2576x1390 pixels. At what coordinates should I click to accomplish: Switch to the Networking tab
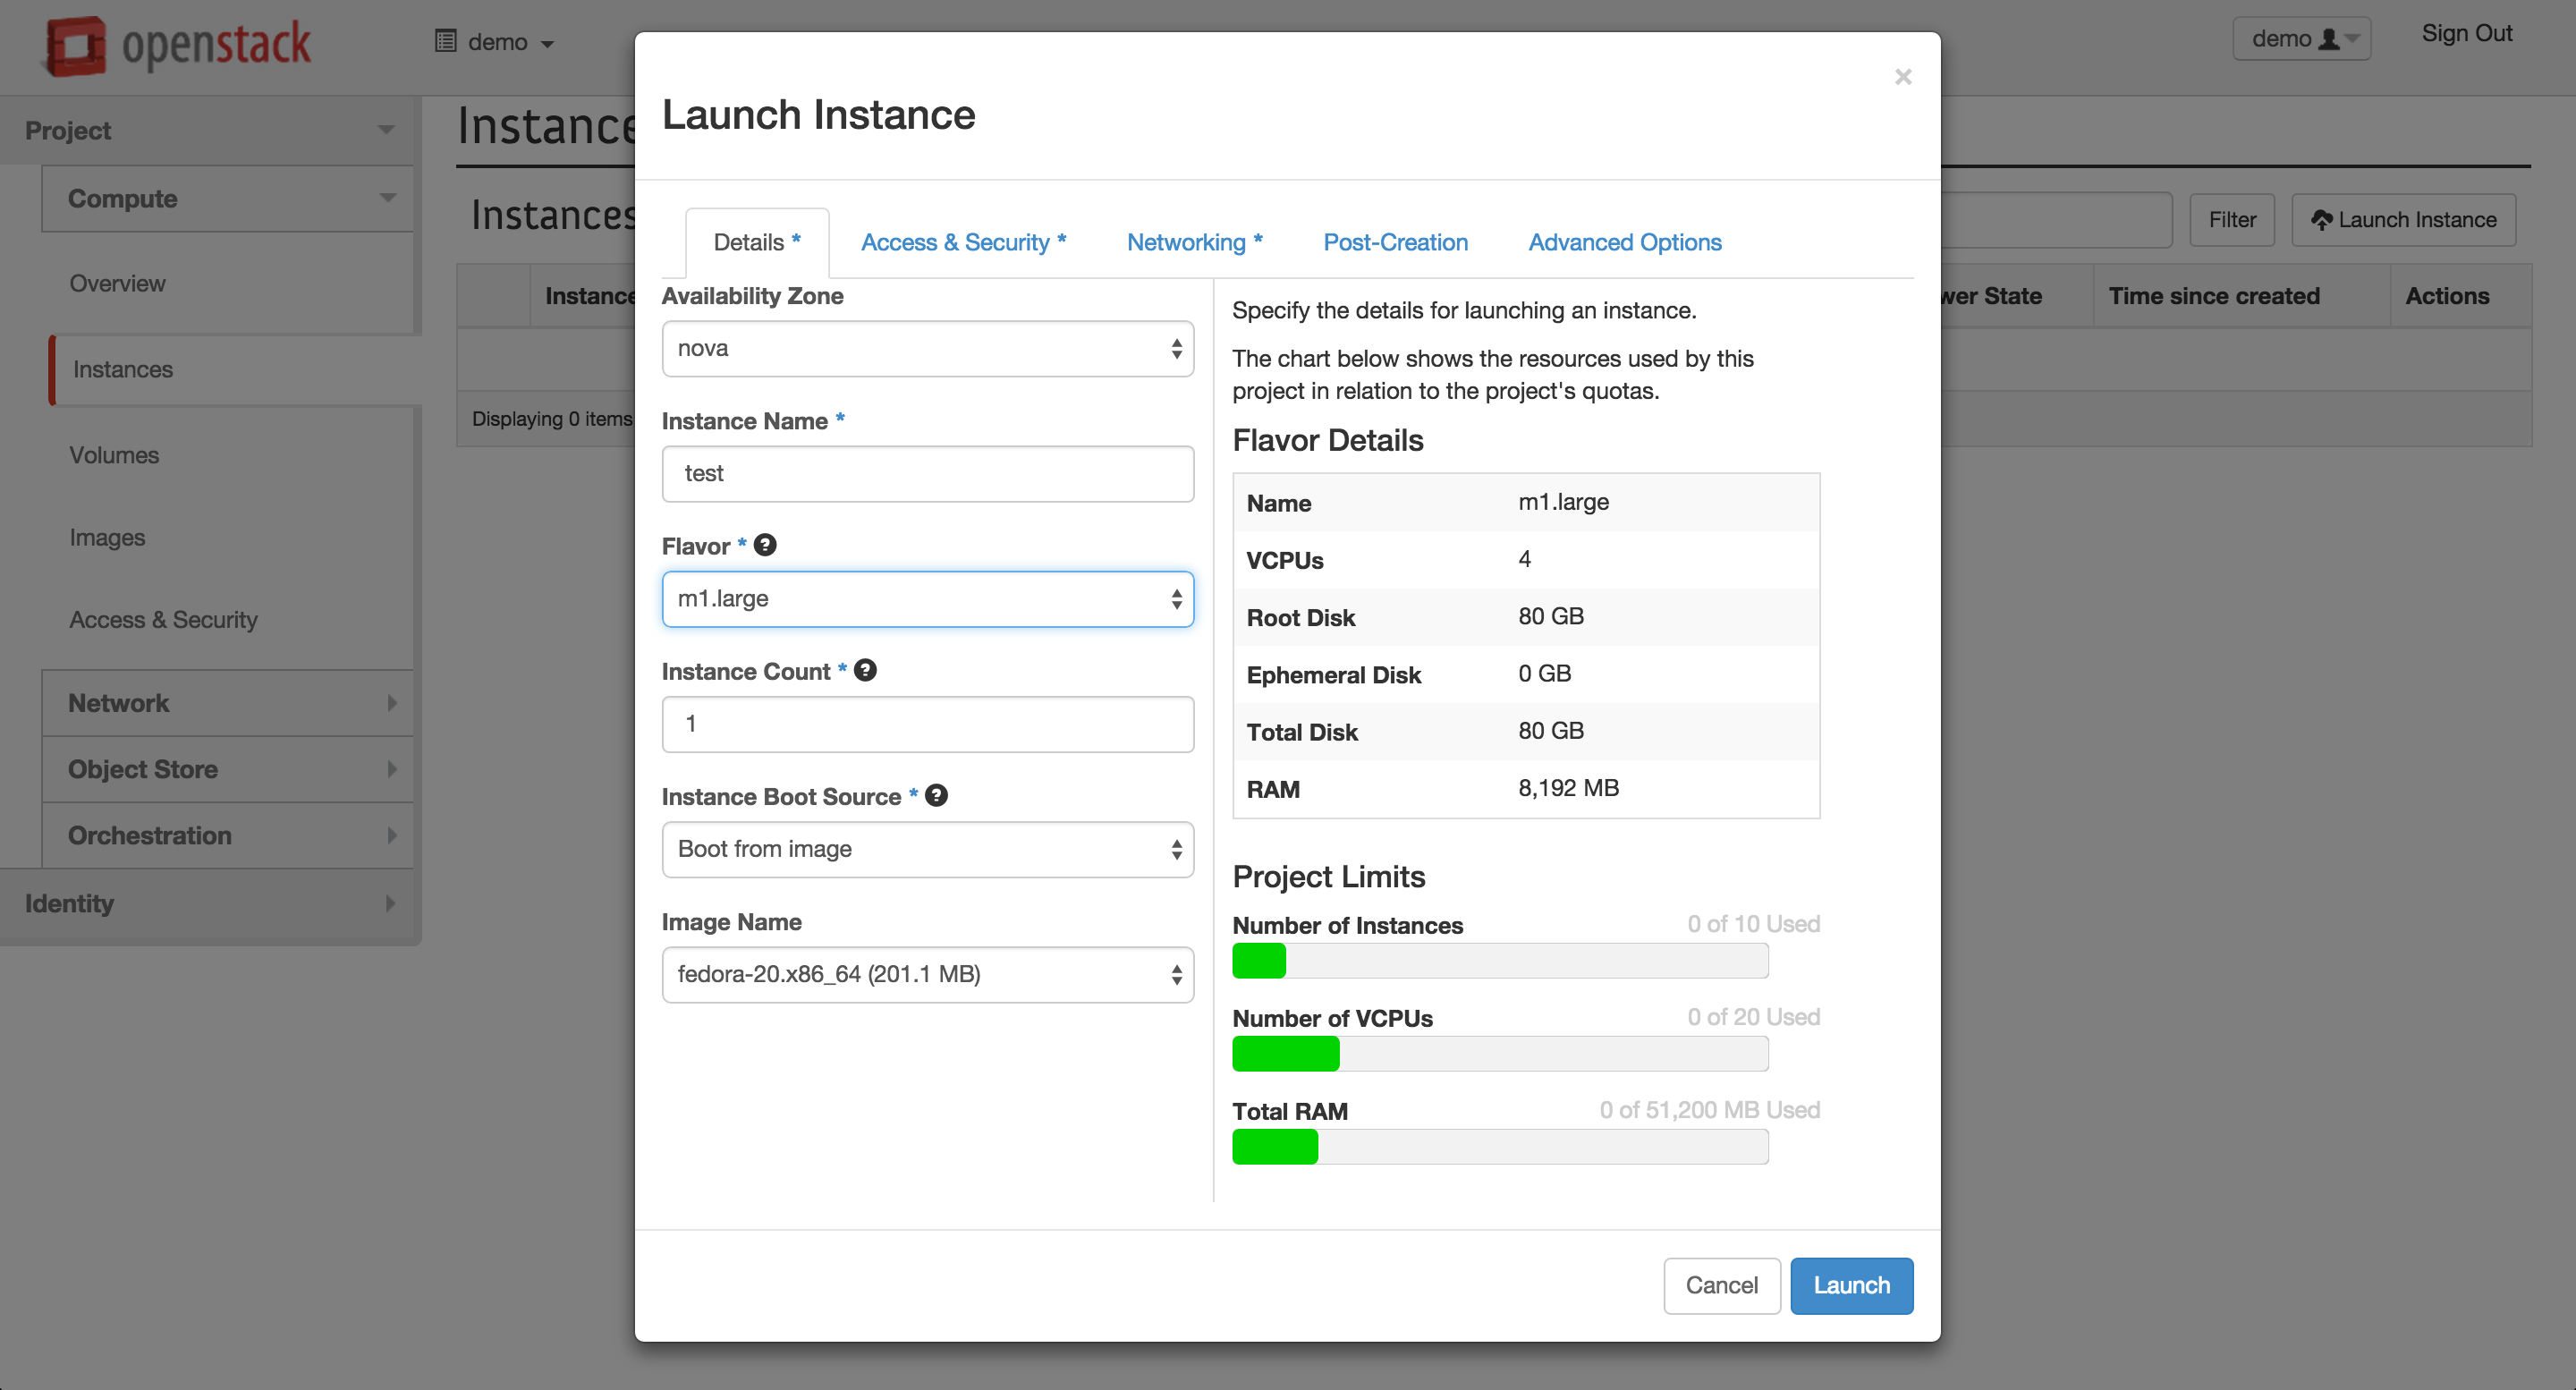pos(1195,243)
